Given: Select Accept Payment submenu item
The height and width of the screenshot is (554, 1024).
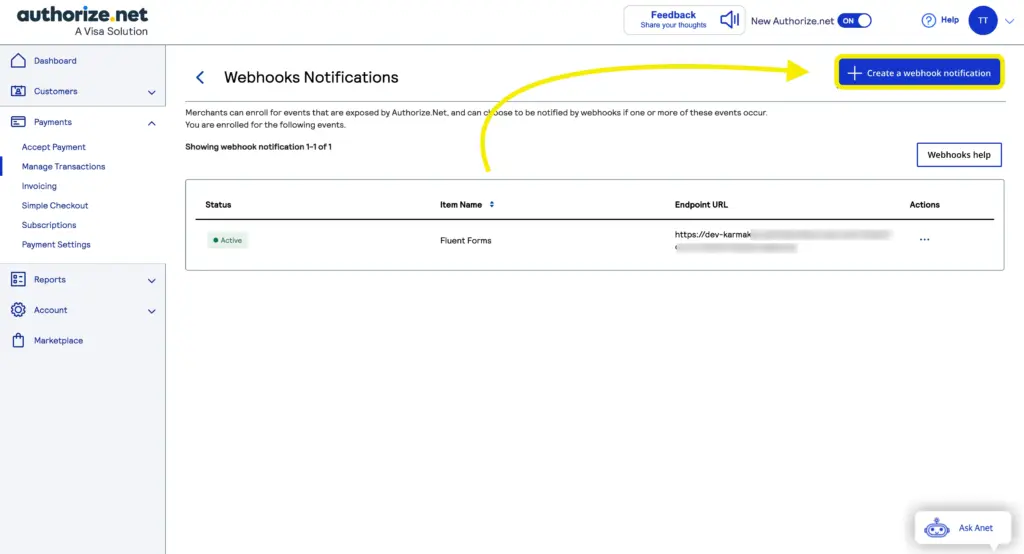Looking at the screenshot, I should (54, 147).
